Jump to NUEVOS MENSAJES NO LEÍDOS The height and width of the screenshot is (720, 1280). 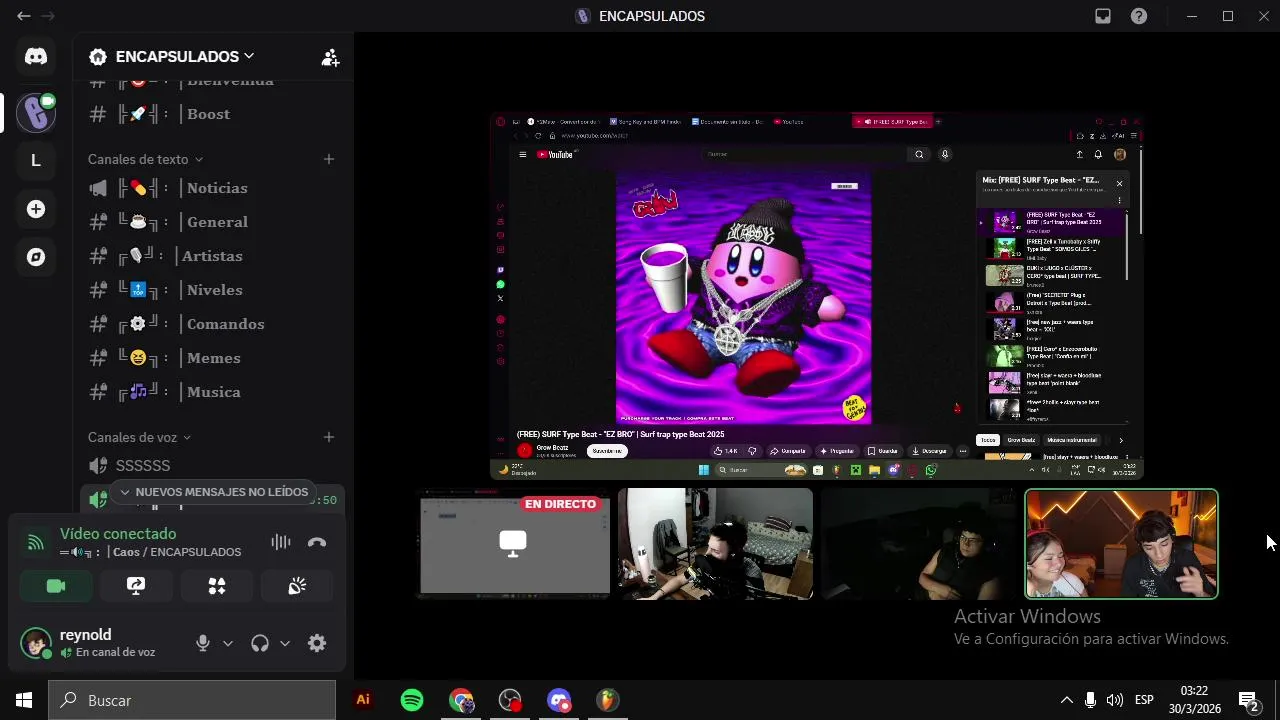click(x=213, y=492)
